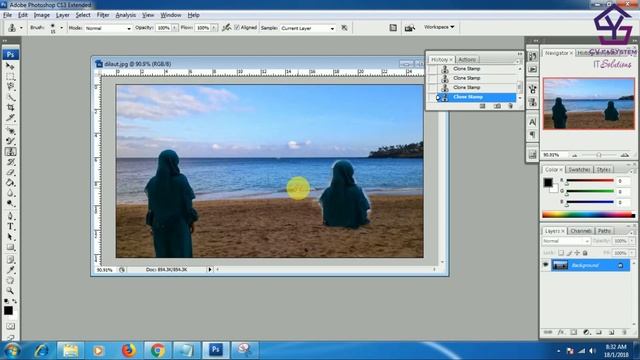Toggle ignore adjustment layers icon after Sample
This screenshot has width=640, height=360.
tap(344, 28)
